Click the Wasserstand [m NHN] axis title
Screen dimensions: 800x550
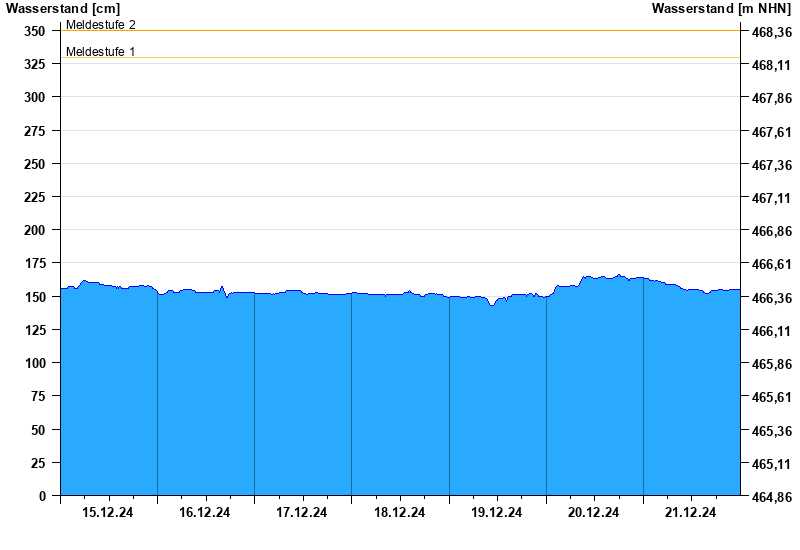click(721, 9)
